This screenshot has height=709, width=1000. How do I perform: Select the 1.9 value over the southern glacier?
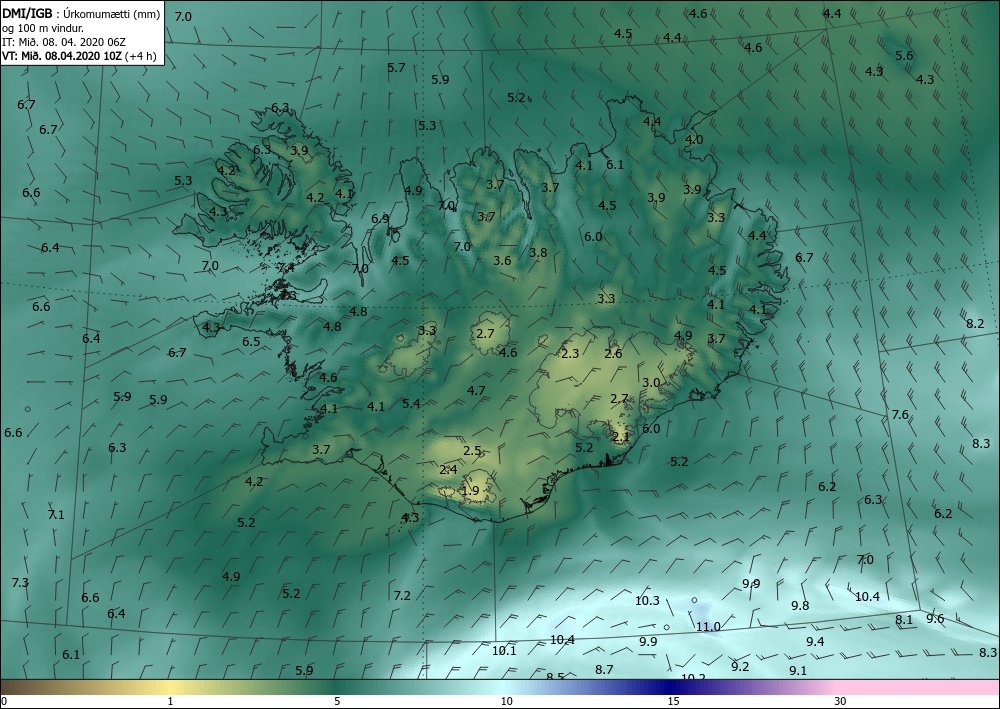click(x=470, y=491)
